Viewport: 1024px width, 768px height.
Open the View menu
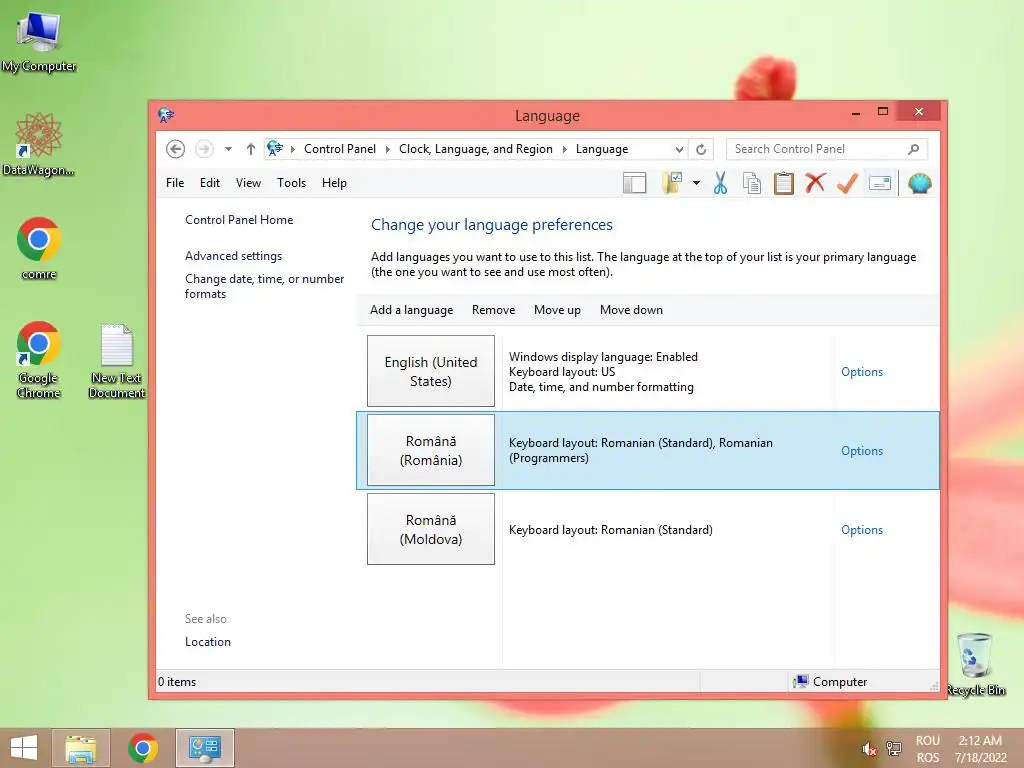point(248,183)
